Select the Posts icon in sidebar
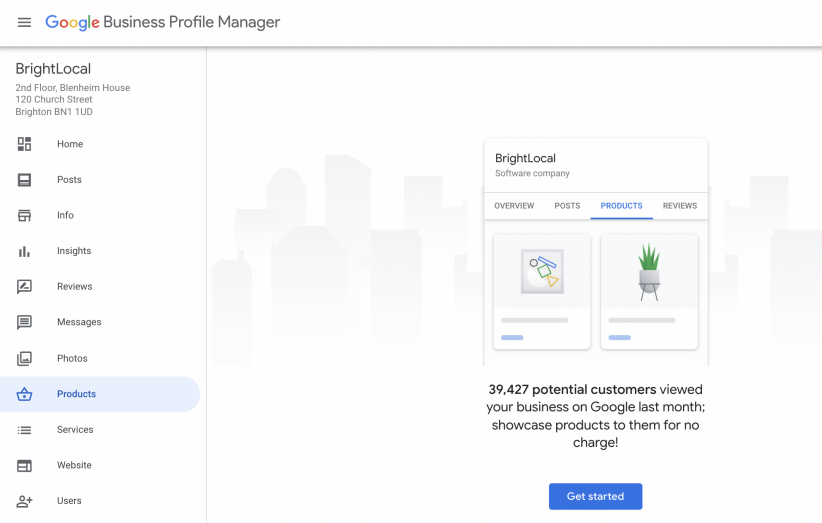 tap(24, 180)
